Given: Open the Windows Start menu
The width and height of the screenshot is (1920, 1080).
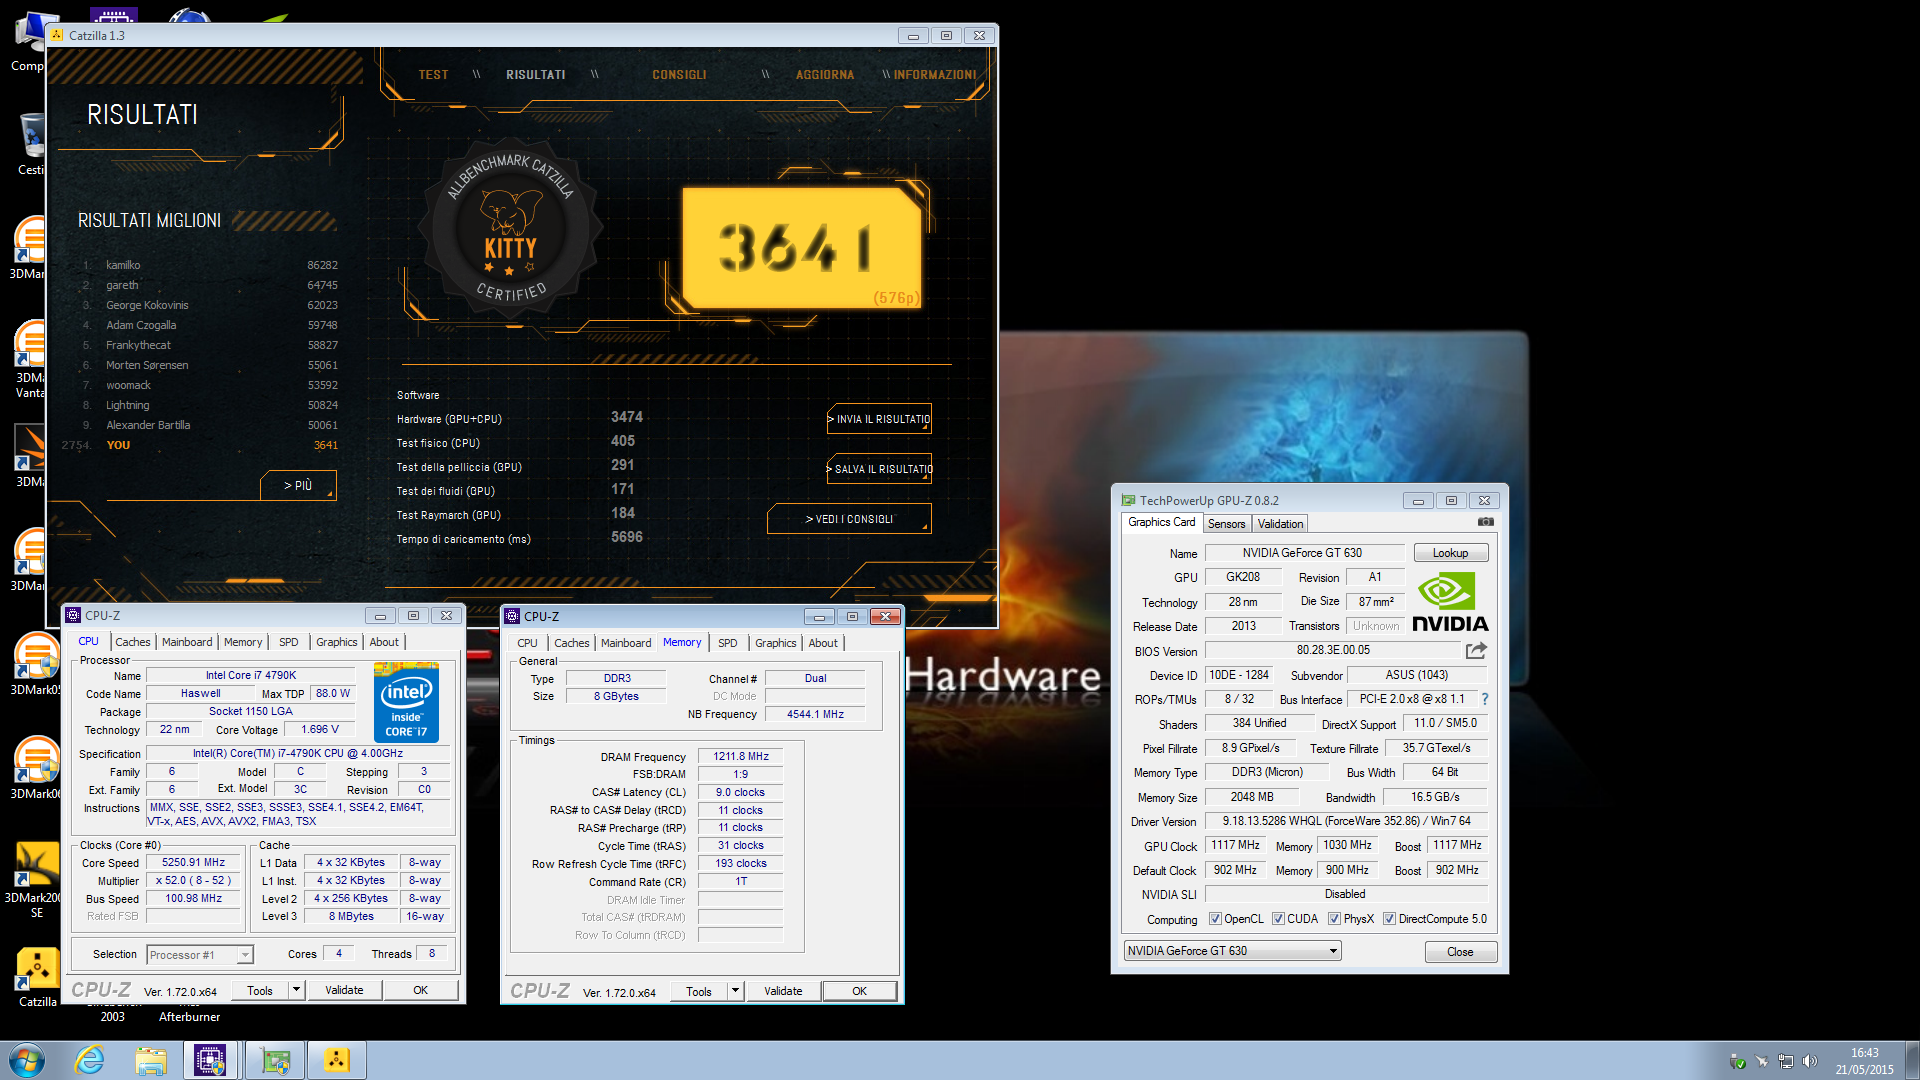Looking at the screenshot, I should point(27,1060).
